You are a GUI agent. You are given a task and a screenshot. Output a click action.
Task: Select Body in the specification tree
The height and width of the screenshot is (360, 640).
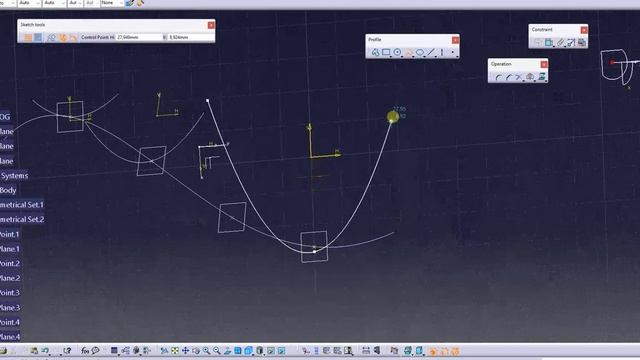[x=8, y=190]
